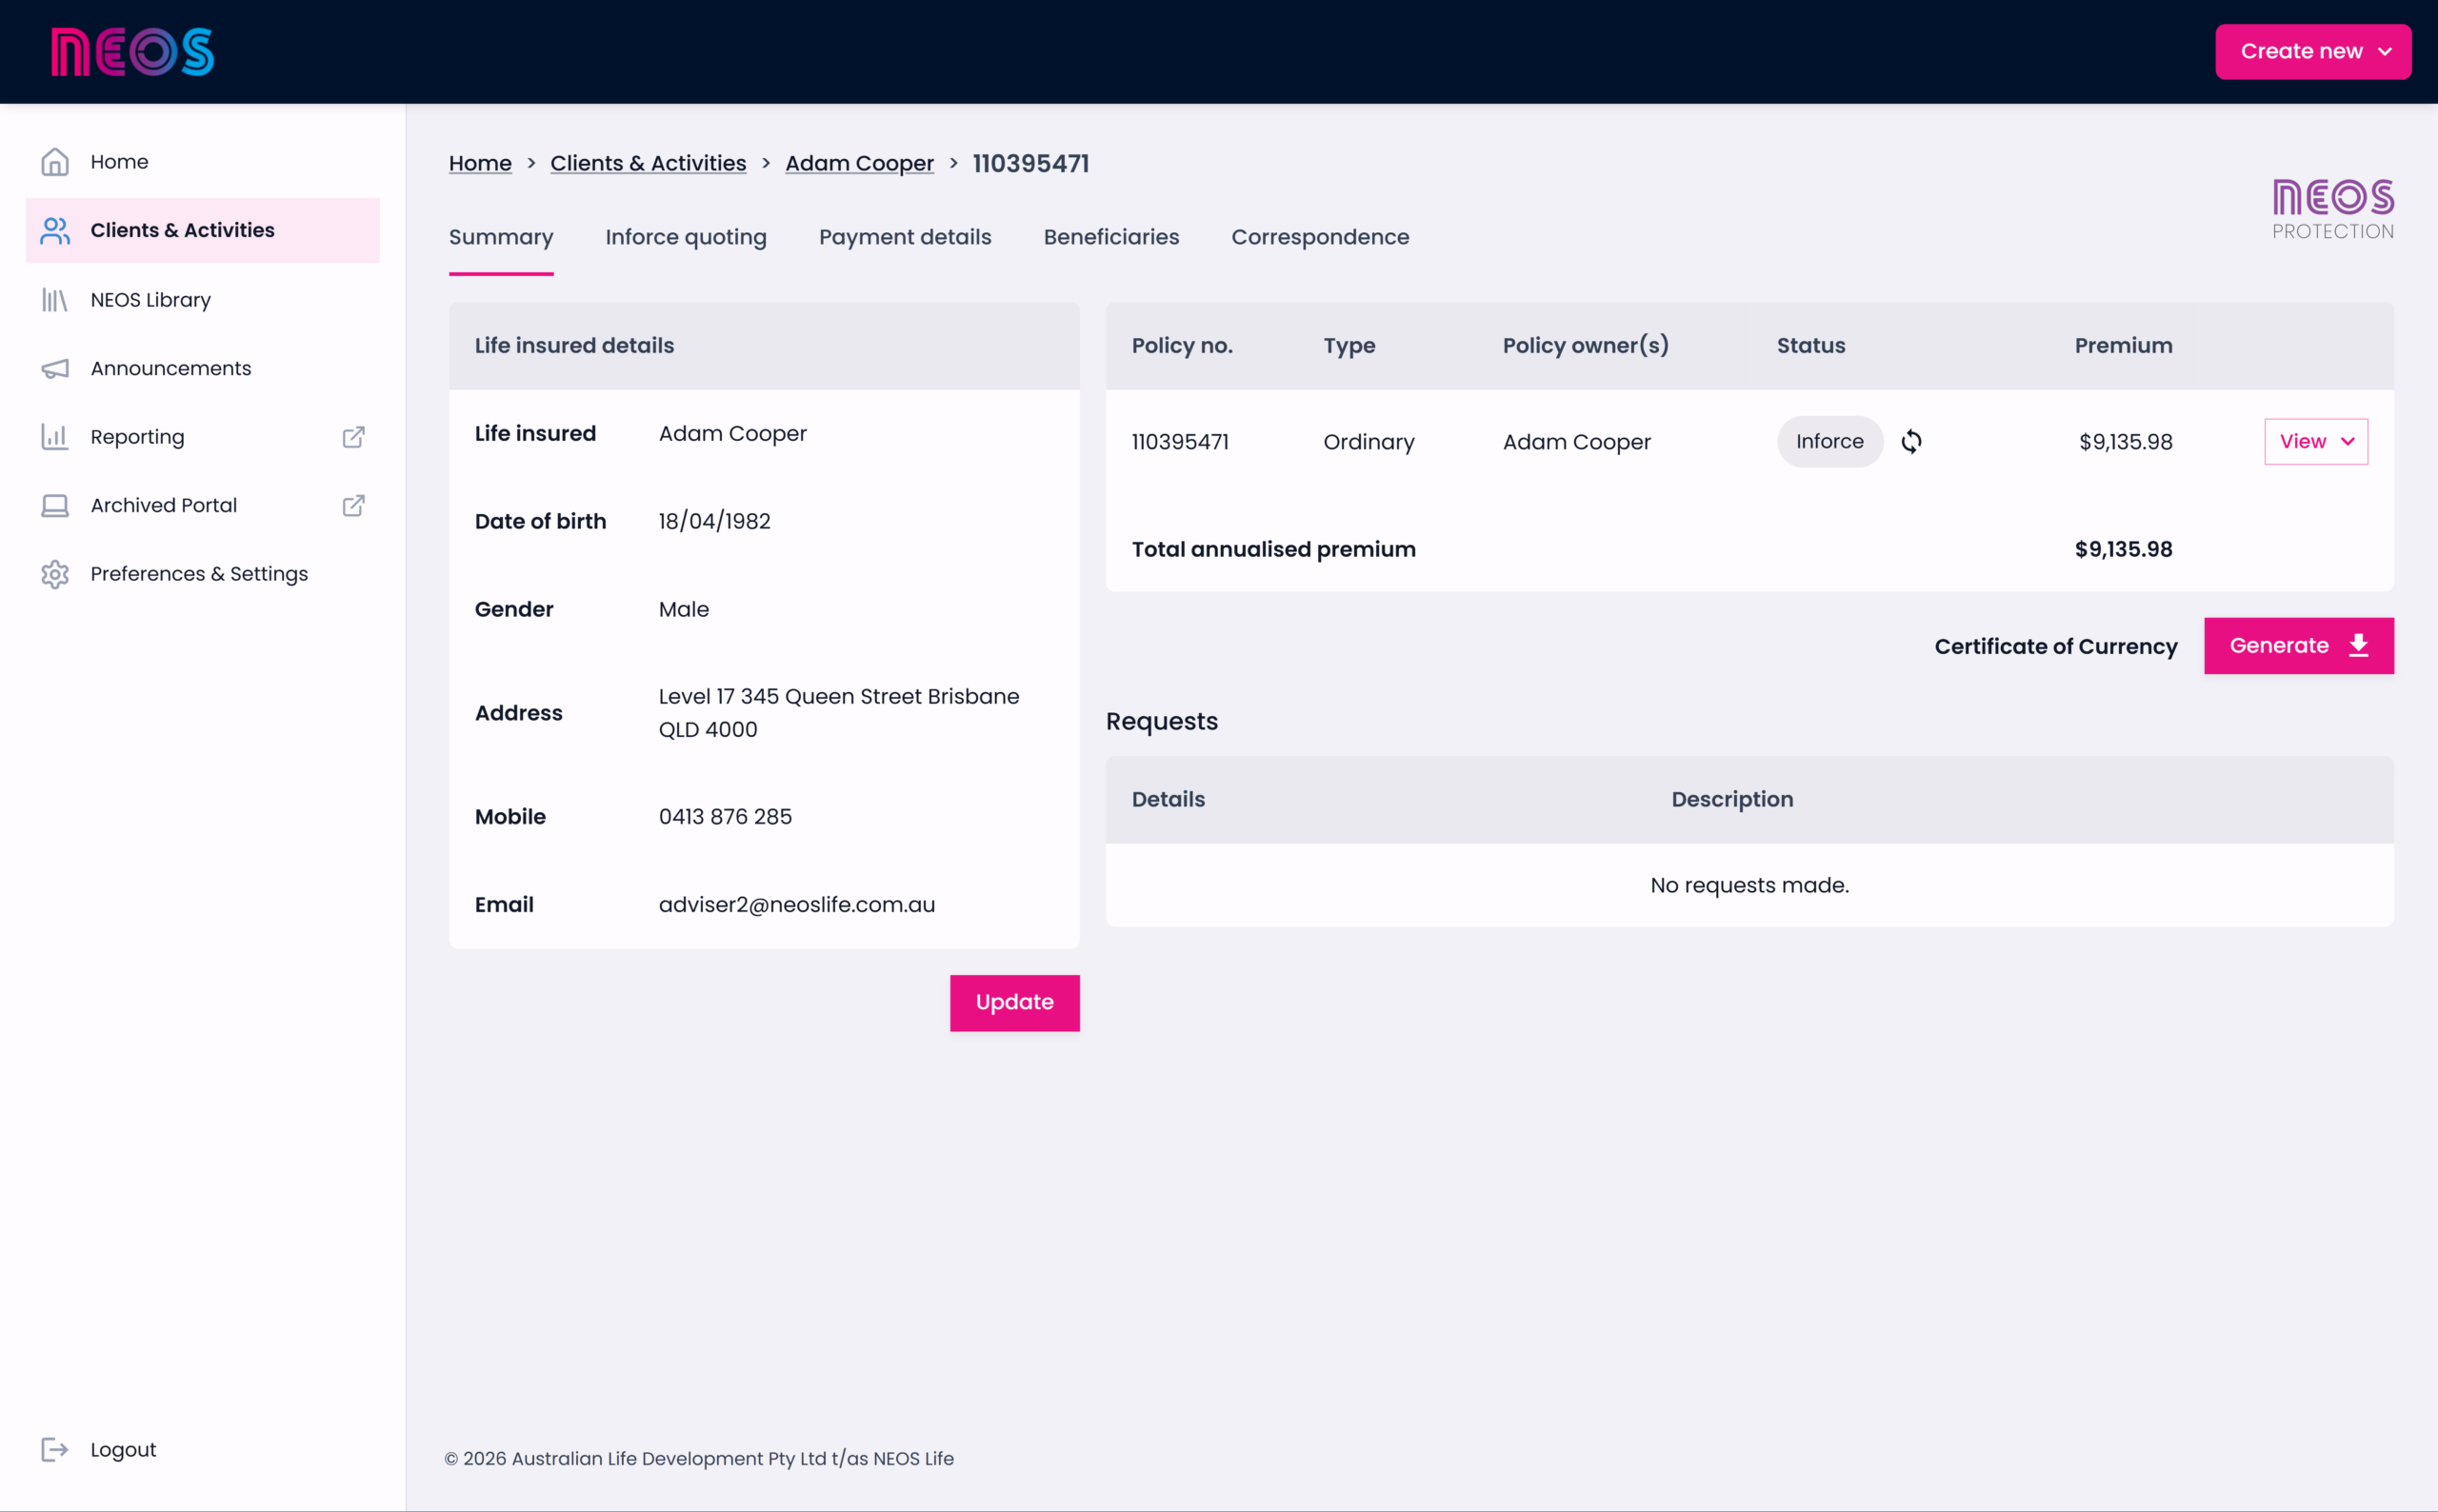Click the Logout exit icon

(x=55, y=1450)
